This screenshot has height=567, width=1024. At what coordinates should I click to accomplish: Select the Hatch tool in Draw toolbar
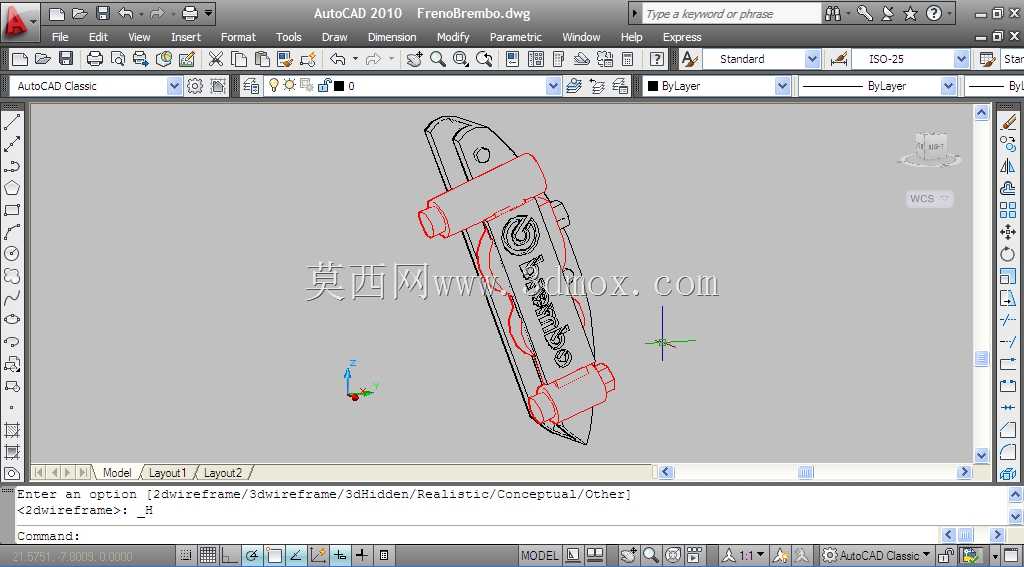pos(12,430)
